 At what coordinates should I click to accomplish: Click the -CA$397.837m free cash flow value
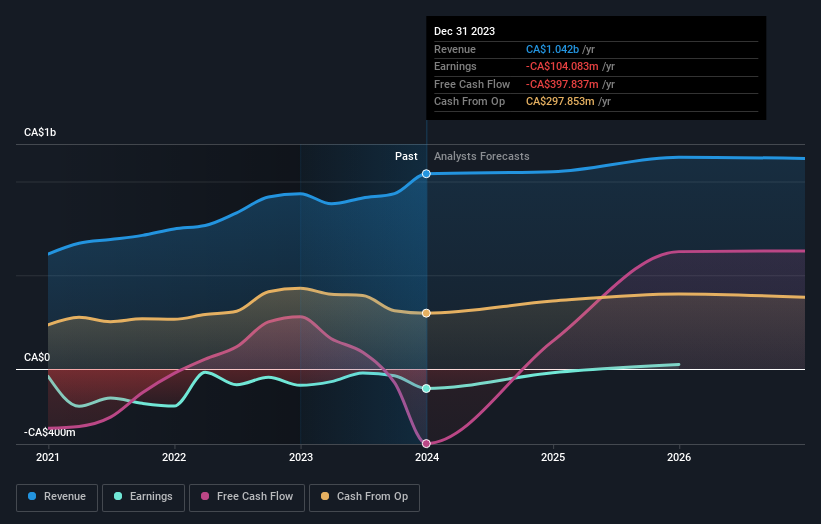562,84
